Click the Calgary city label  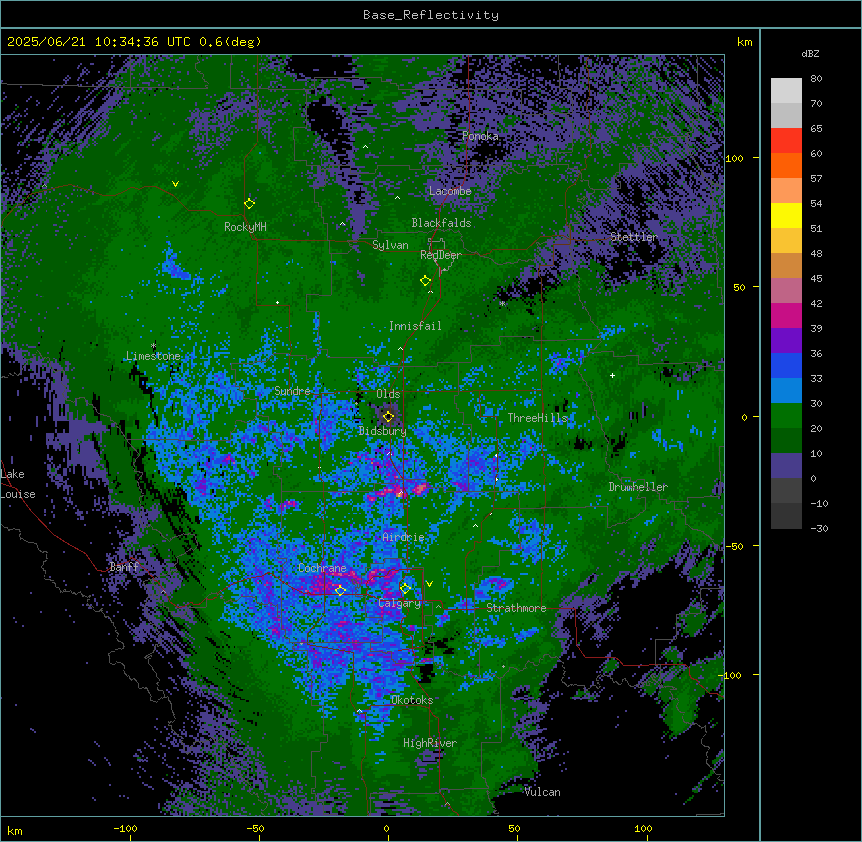[400, 603]
